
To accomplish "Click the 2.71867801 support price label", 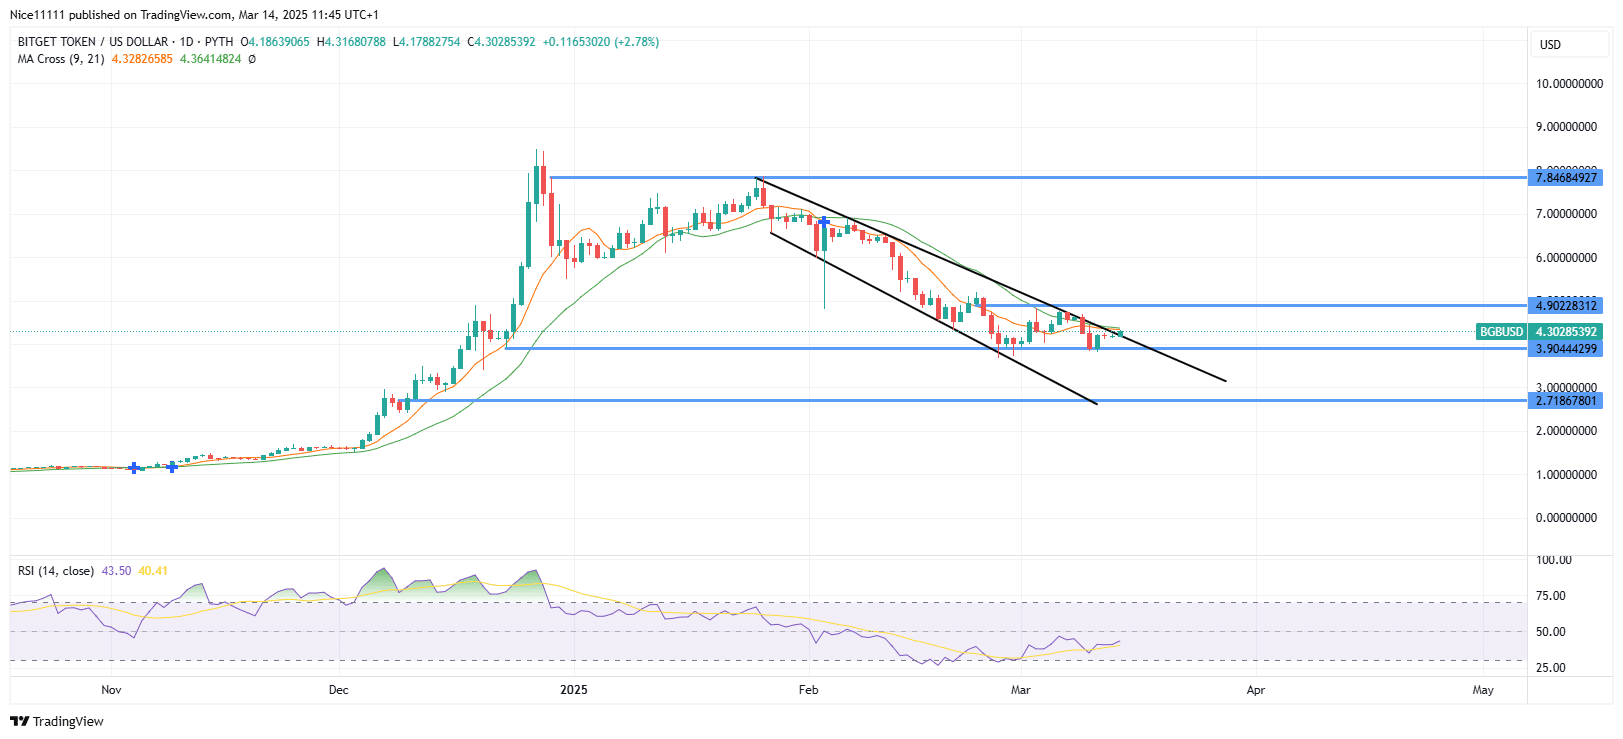I will point(1566,401).
